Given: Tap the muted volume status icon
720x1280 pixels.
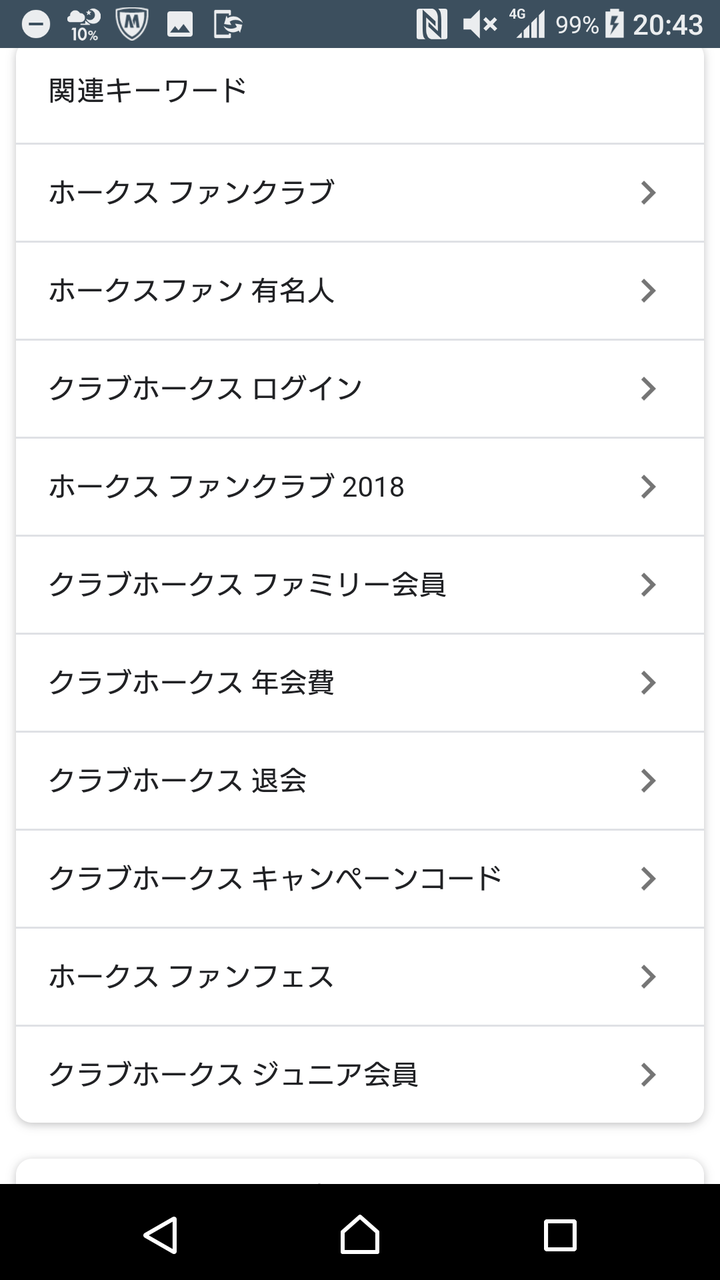Looking at the screenshot, I should [x=480, y=24].
